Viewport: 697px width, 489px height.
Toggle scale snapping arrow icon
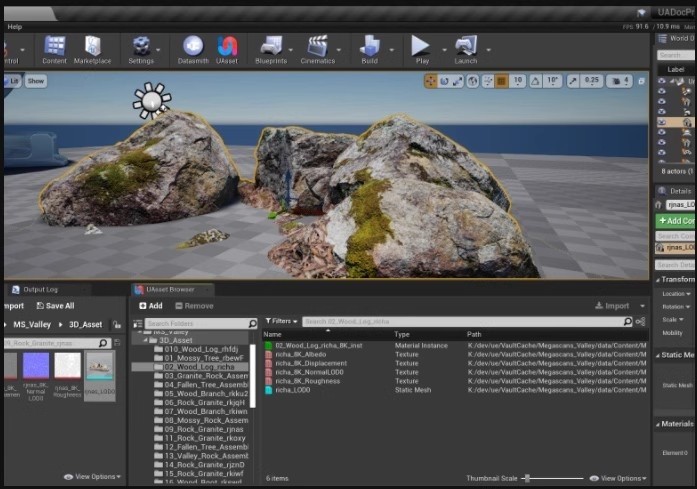pos(573,81)
